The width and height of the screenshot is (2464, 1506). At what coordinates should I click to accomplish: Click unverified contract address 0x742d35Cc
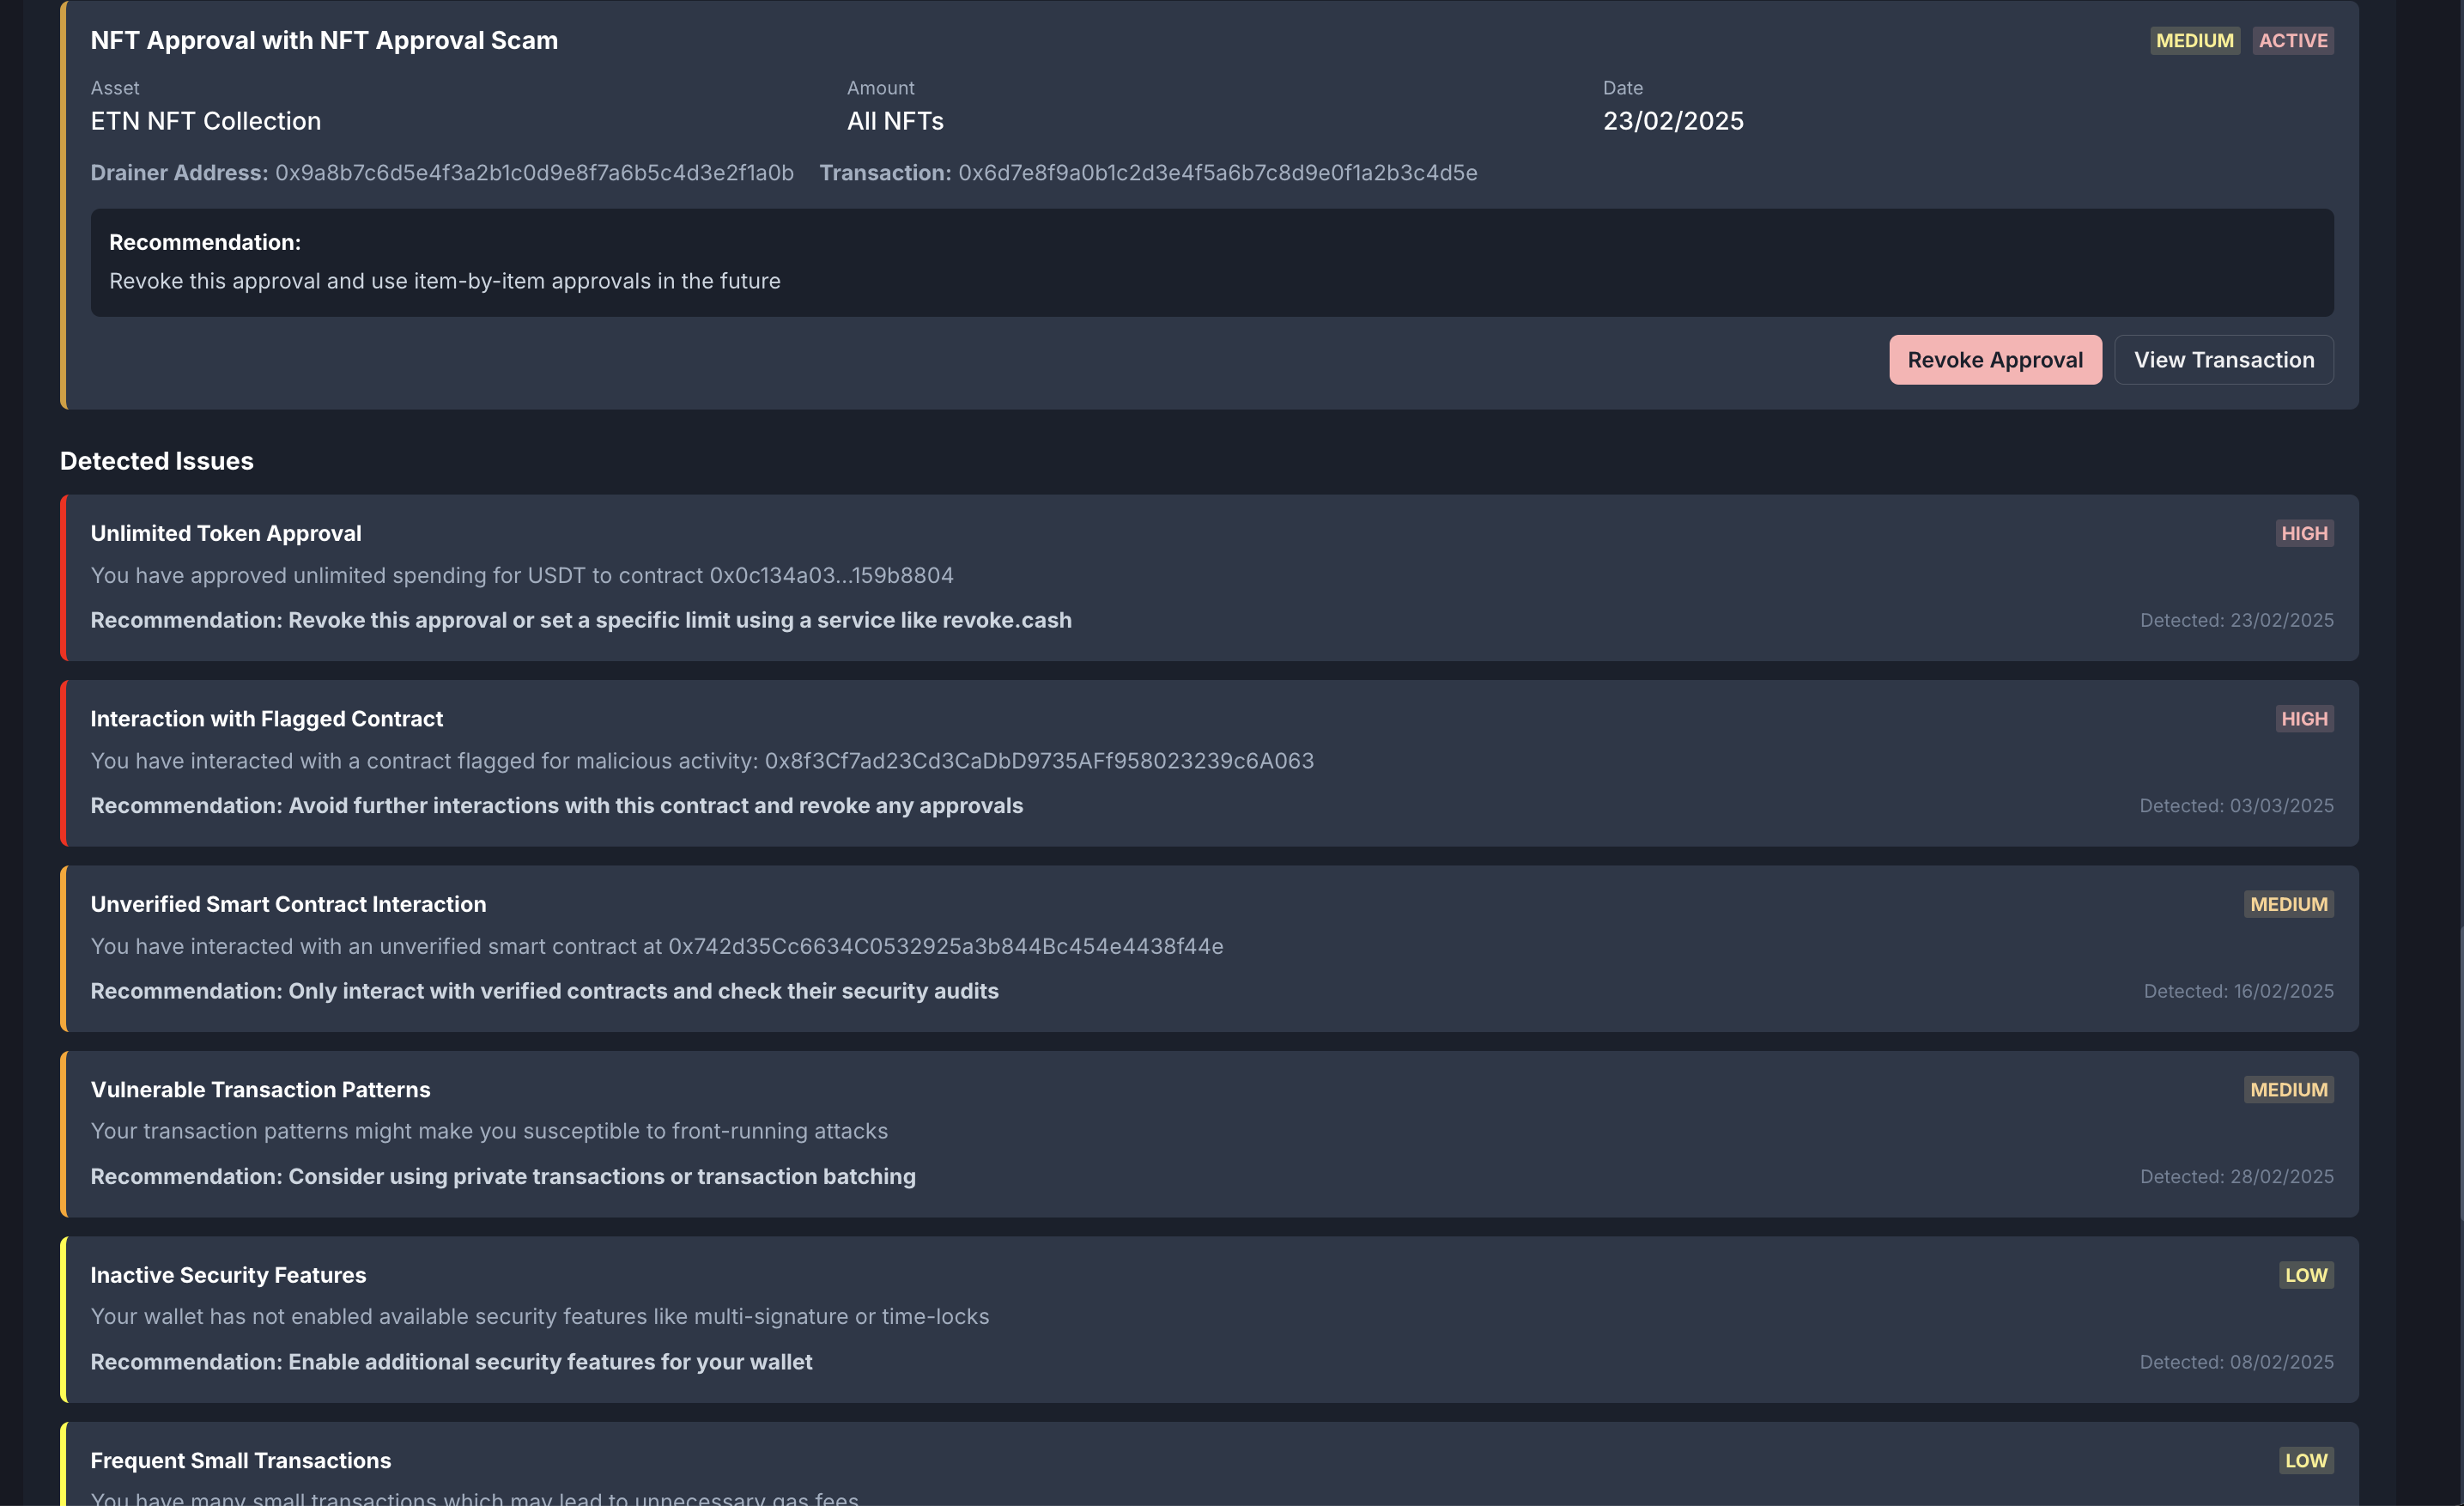(x=945, y=946)
